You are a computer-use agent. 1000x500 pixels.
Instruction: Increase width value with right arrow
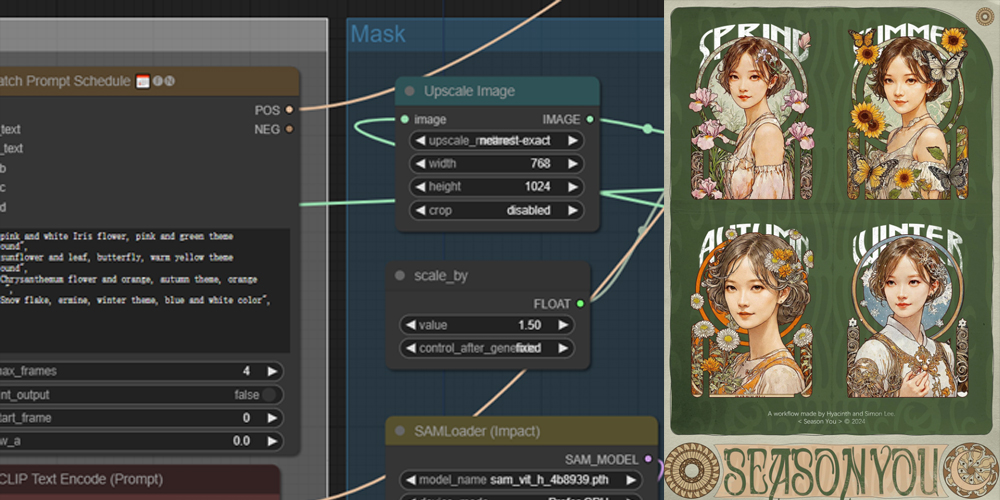point(573,164)
